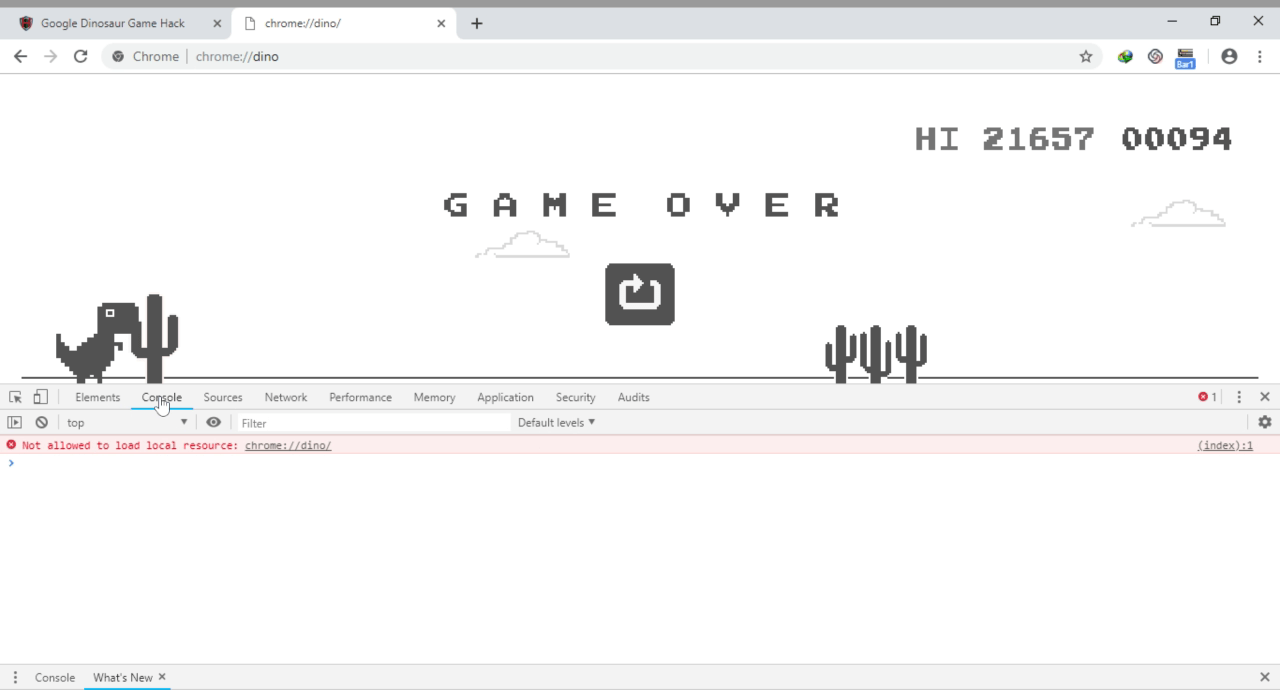The width and height of the screenshot is (1280, 690).
Task: Open the Security panel
Action: point(575,397)
